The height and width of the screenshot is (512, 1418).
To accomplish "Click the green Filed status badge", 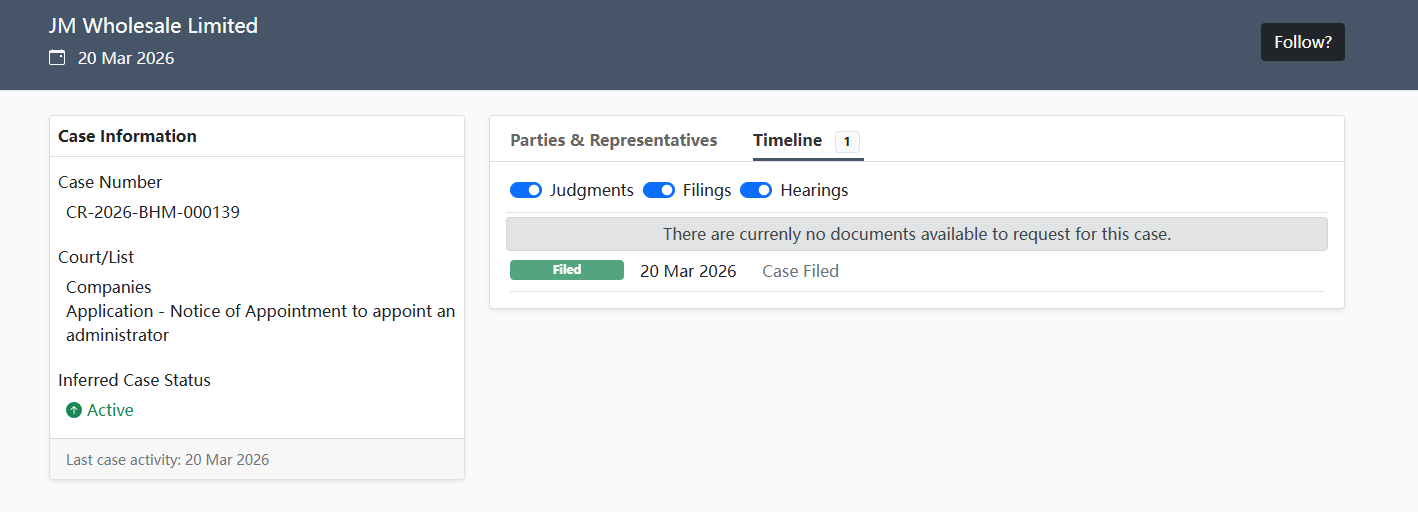I will coord(567,270).
